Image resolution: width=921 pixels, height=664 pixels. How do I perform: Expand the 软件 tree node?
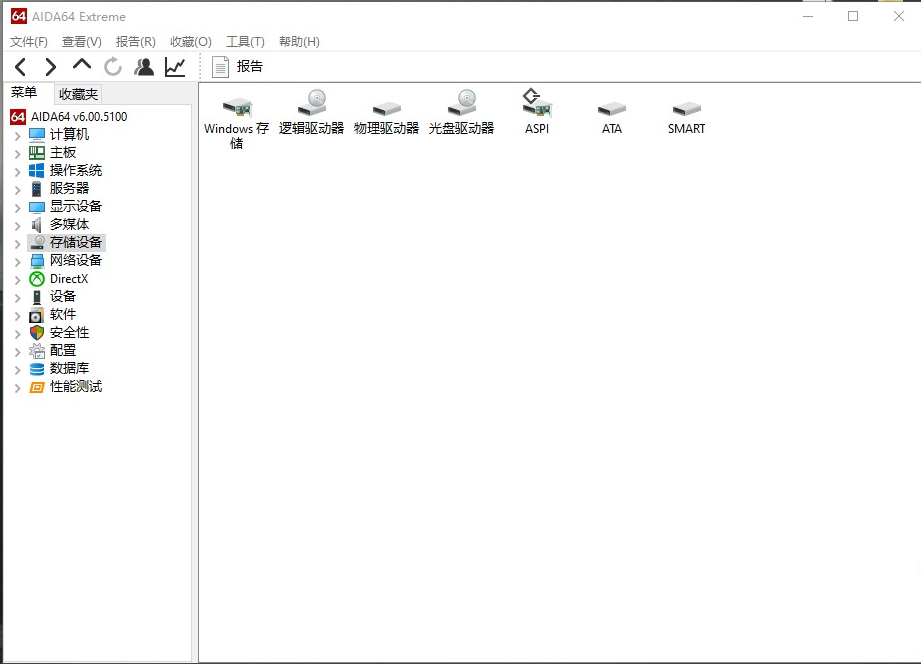pyautogui.click(x=18, y=316)
